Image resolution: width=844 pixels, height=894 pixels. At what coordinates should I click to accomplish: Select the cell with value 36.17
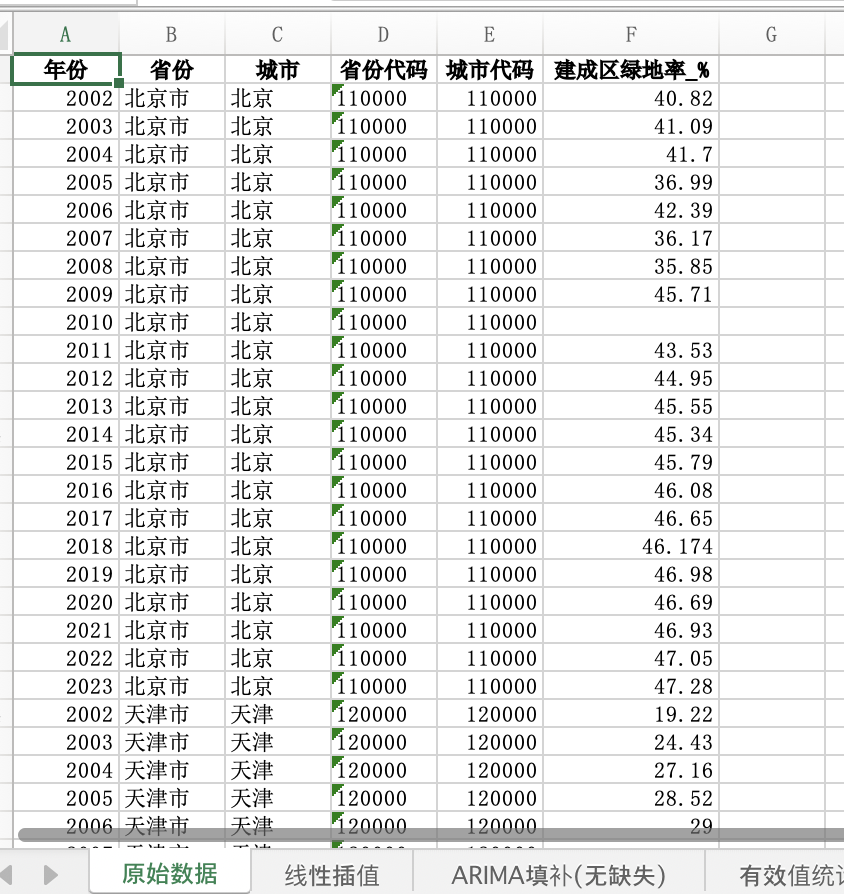(x=631, y=238)
